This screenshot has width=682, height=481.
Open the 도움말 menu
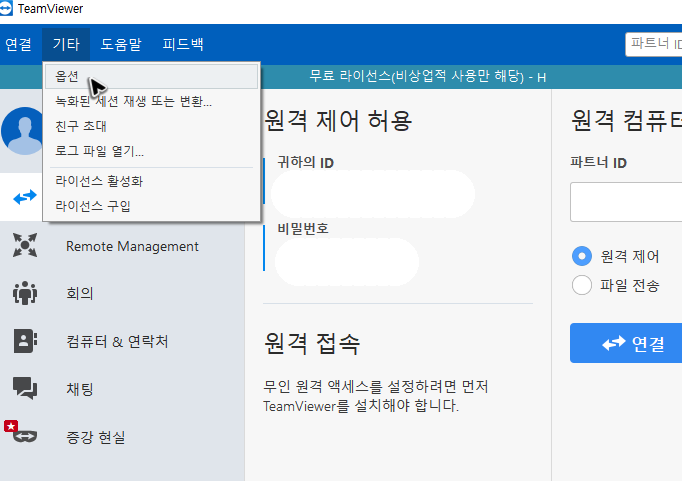121,44
